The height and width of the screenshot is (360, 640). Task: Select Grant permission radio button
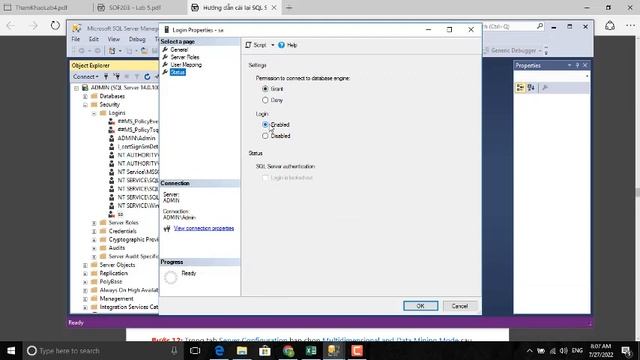point(265,89)
